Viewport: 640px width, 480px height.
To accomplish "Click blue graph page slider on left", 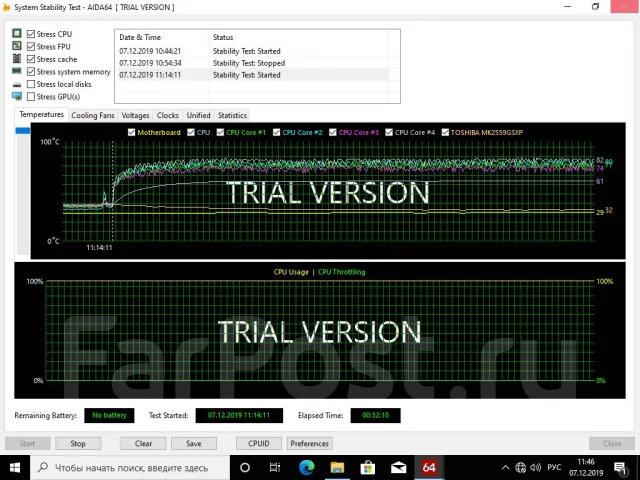I will tap(23, 131).
